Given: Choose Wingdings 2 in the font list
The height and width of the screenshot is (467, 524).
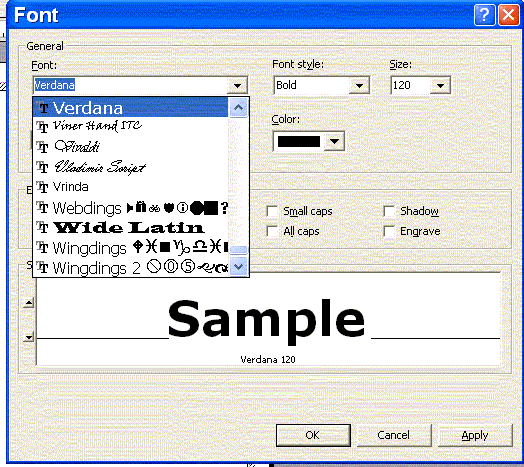Looking at the screenshot, I should [131, 267].
